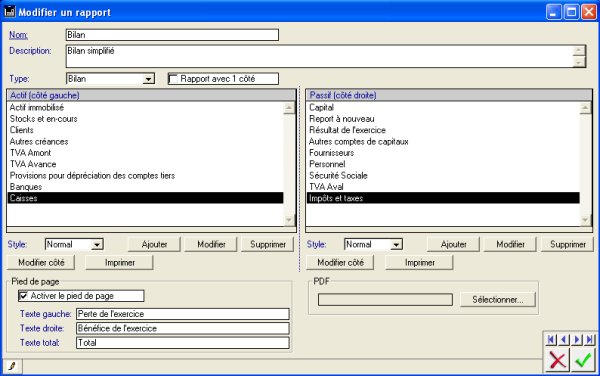Click the Nom link label
This screenshot has width=600, height=376.
(x=18, y=35)
